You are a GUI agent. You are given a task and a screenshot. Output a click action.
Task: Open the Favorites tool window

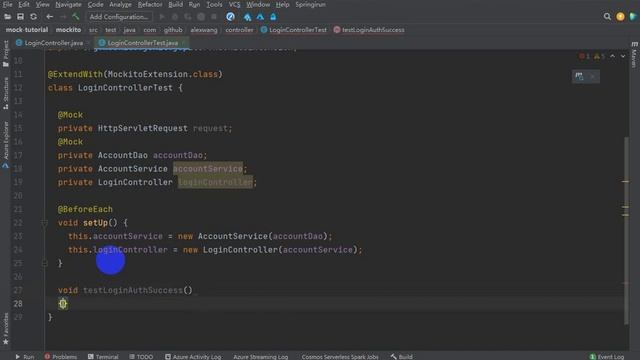[x=6, y=329]
